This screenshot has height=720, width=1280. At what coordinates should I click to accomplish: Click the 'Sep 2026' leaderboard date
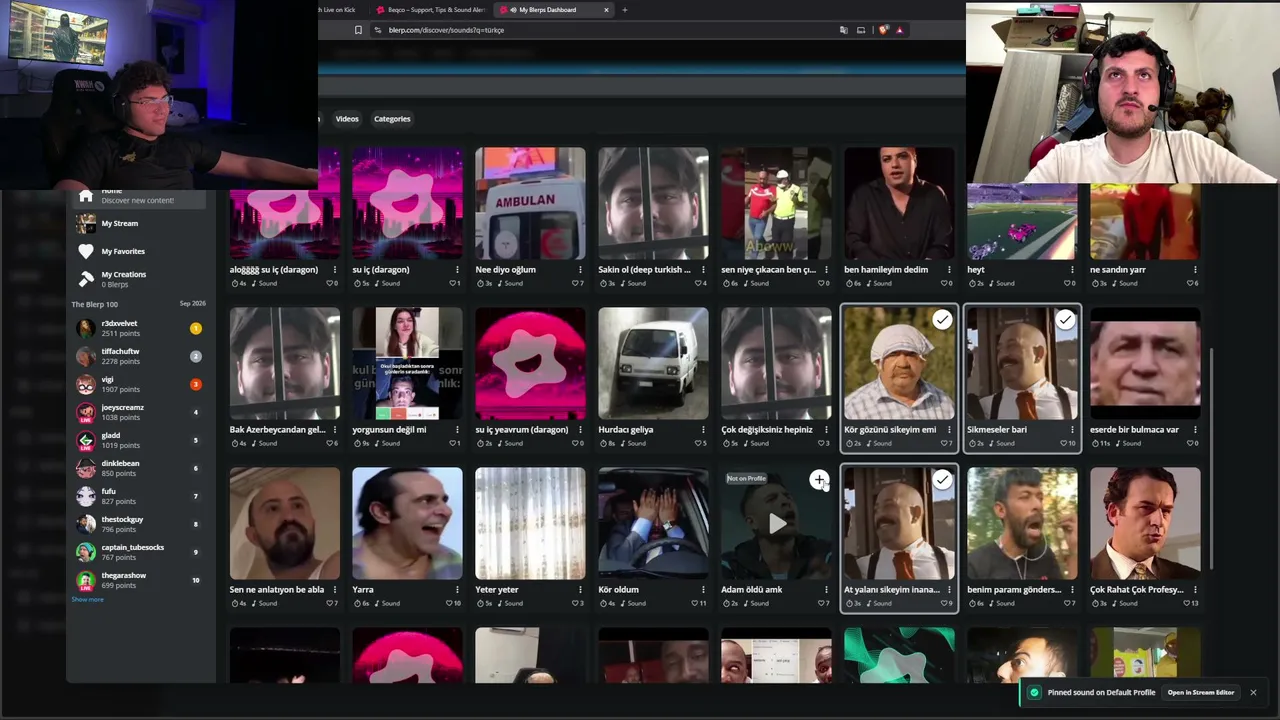192,304
